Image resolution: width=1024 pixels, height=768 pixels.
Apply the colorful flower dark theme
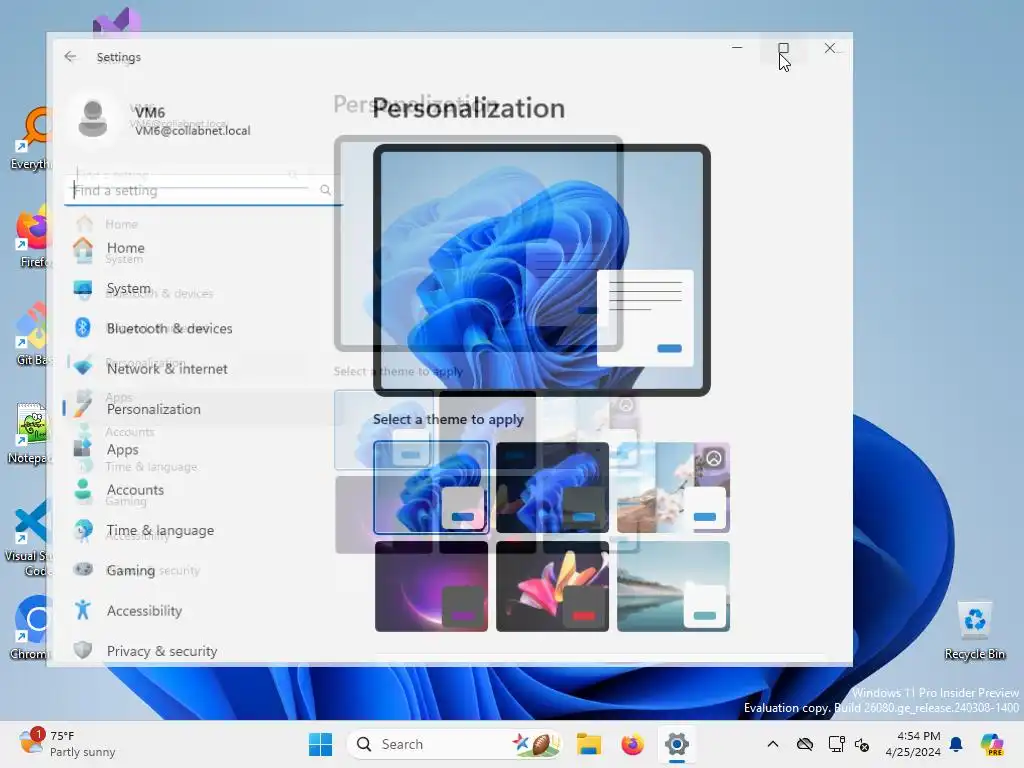pyautogui.click(x=552, y=586)
